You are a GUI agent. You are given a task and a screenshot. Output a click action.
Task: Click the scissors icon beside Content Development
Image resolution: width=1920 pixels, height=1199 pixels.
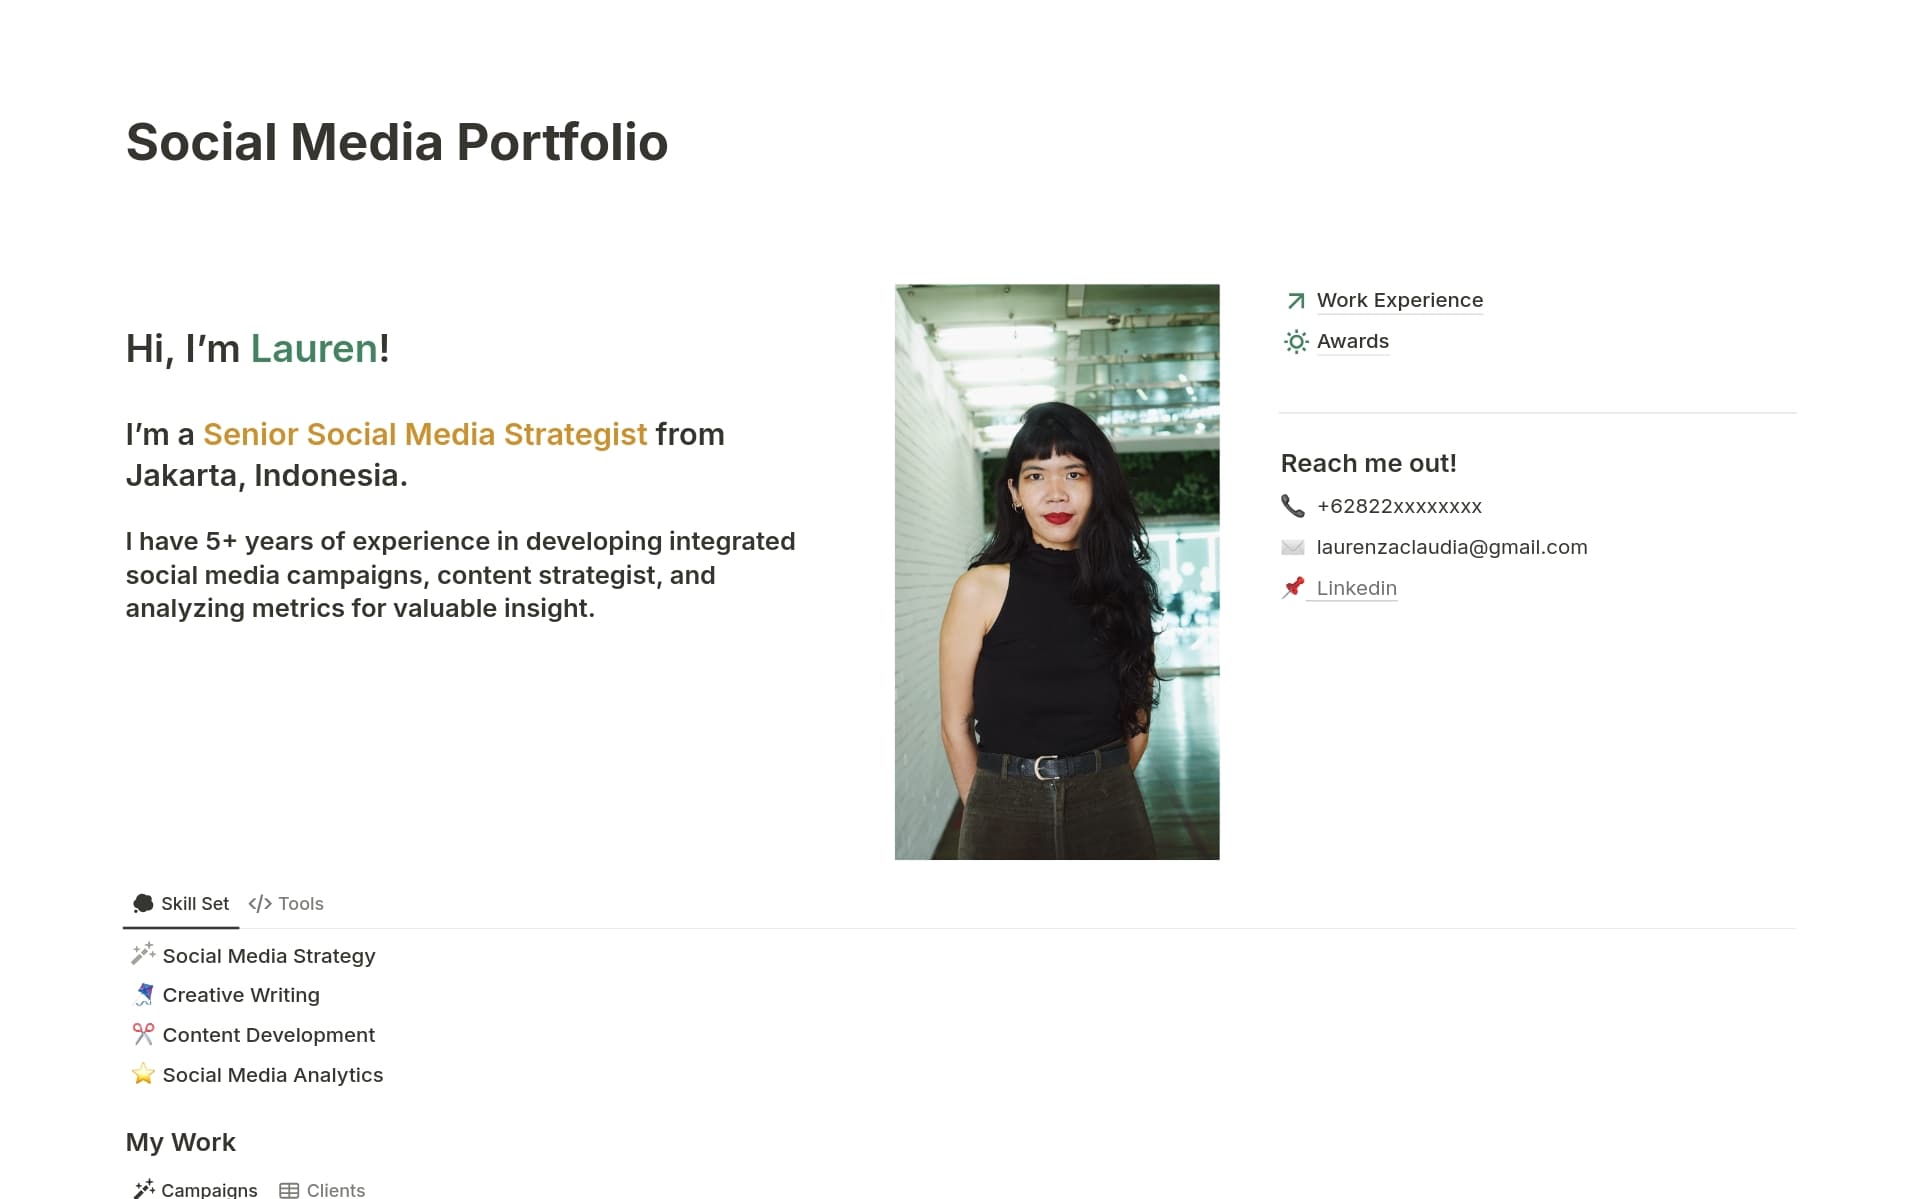pos(142,1034)
